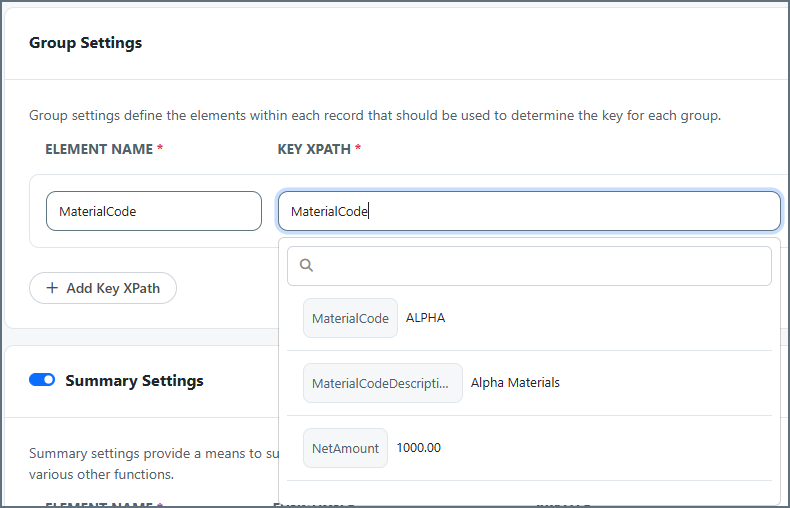
Task: Click the magnifier icon in the dropdown search
Action: point(307,266)
